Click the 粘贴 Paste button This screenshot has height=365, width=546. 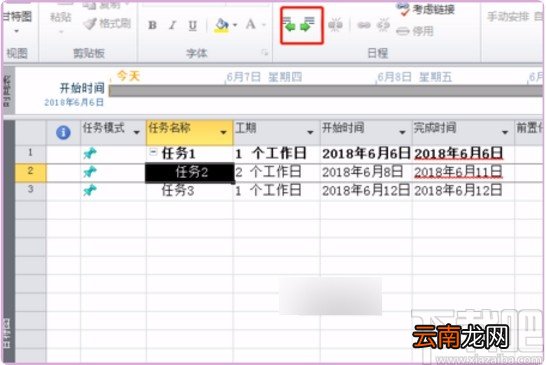point(61,17)
